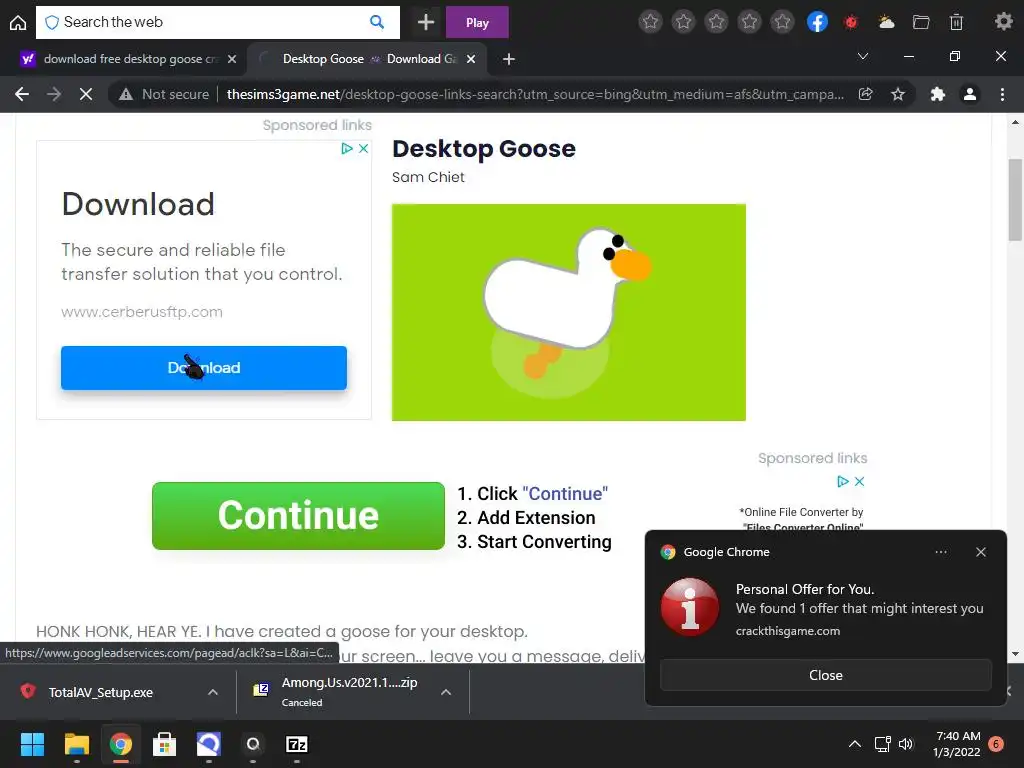Expand TotalAV_Setup.exe download options
The height and width of the screenshot is (768, 1024).
coord(213,692)
